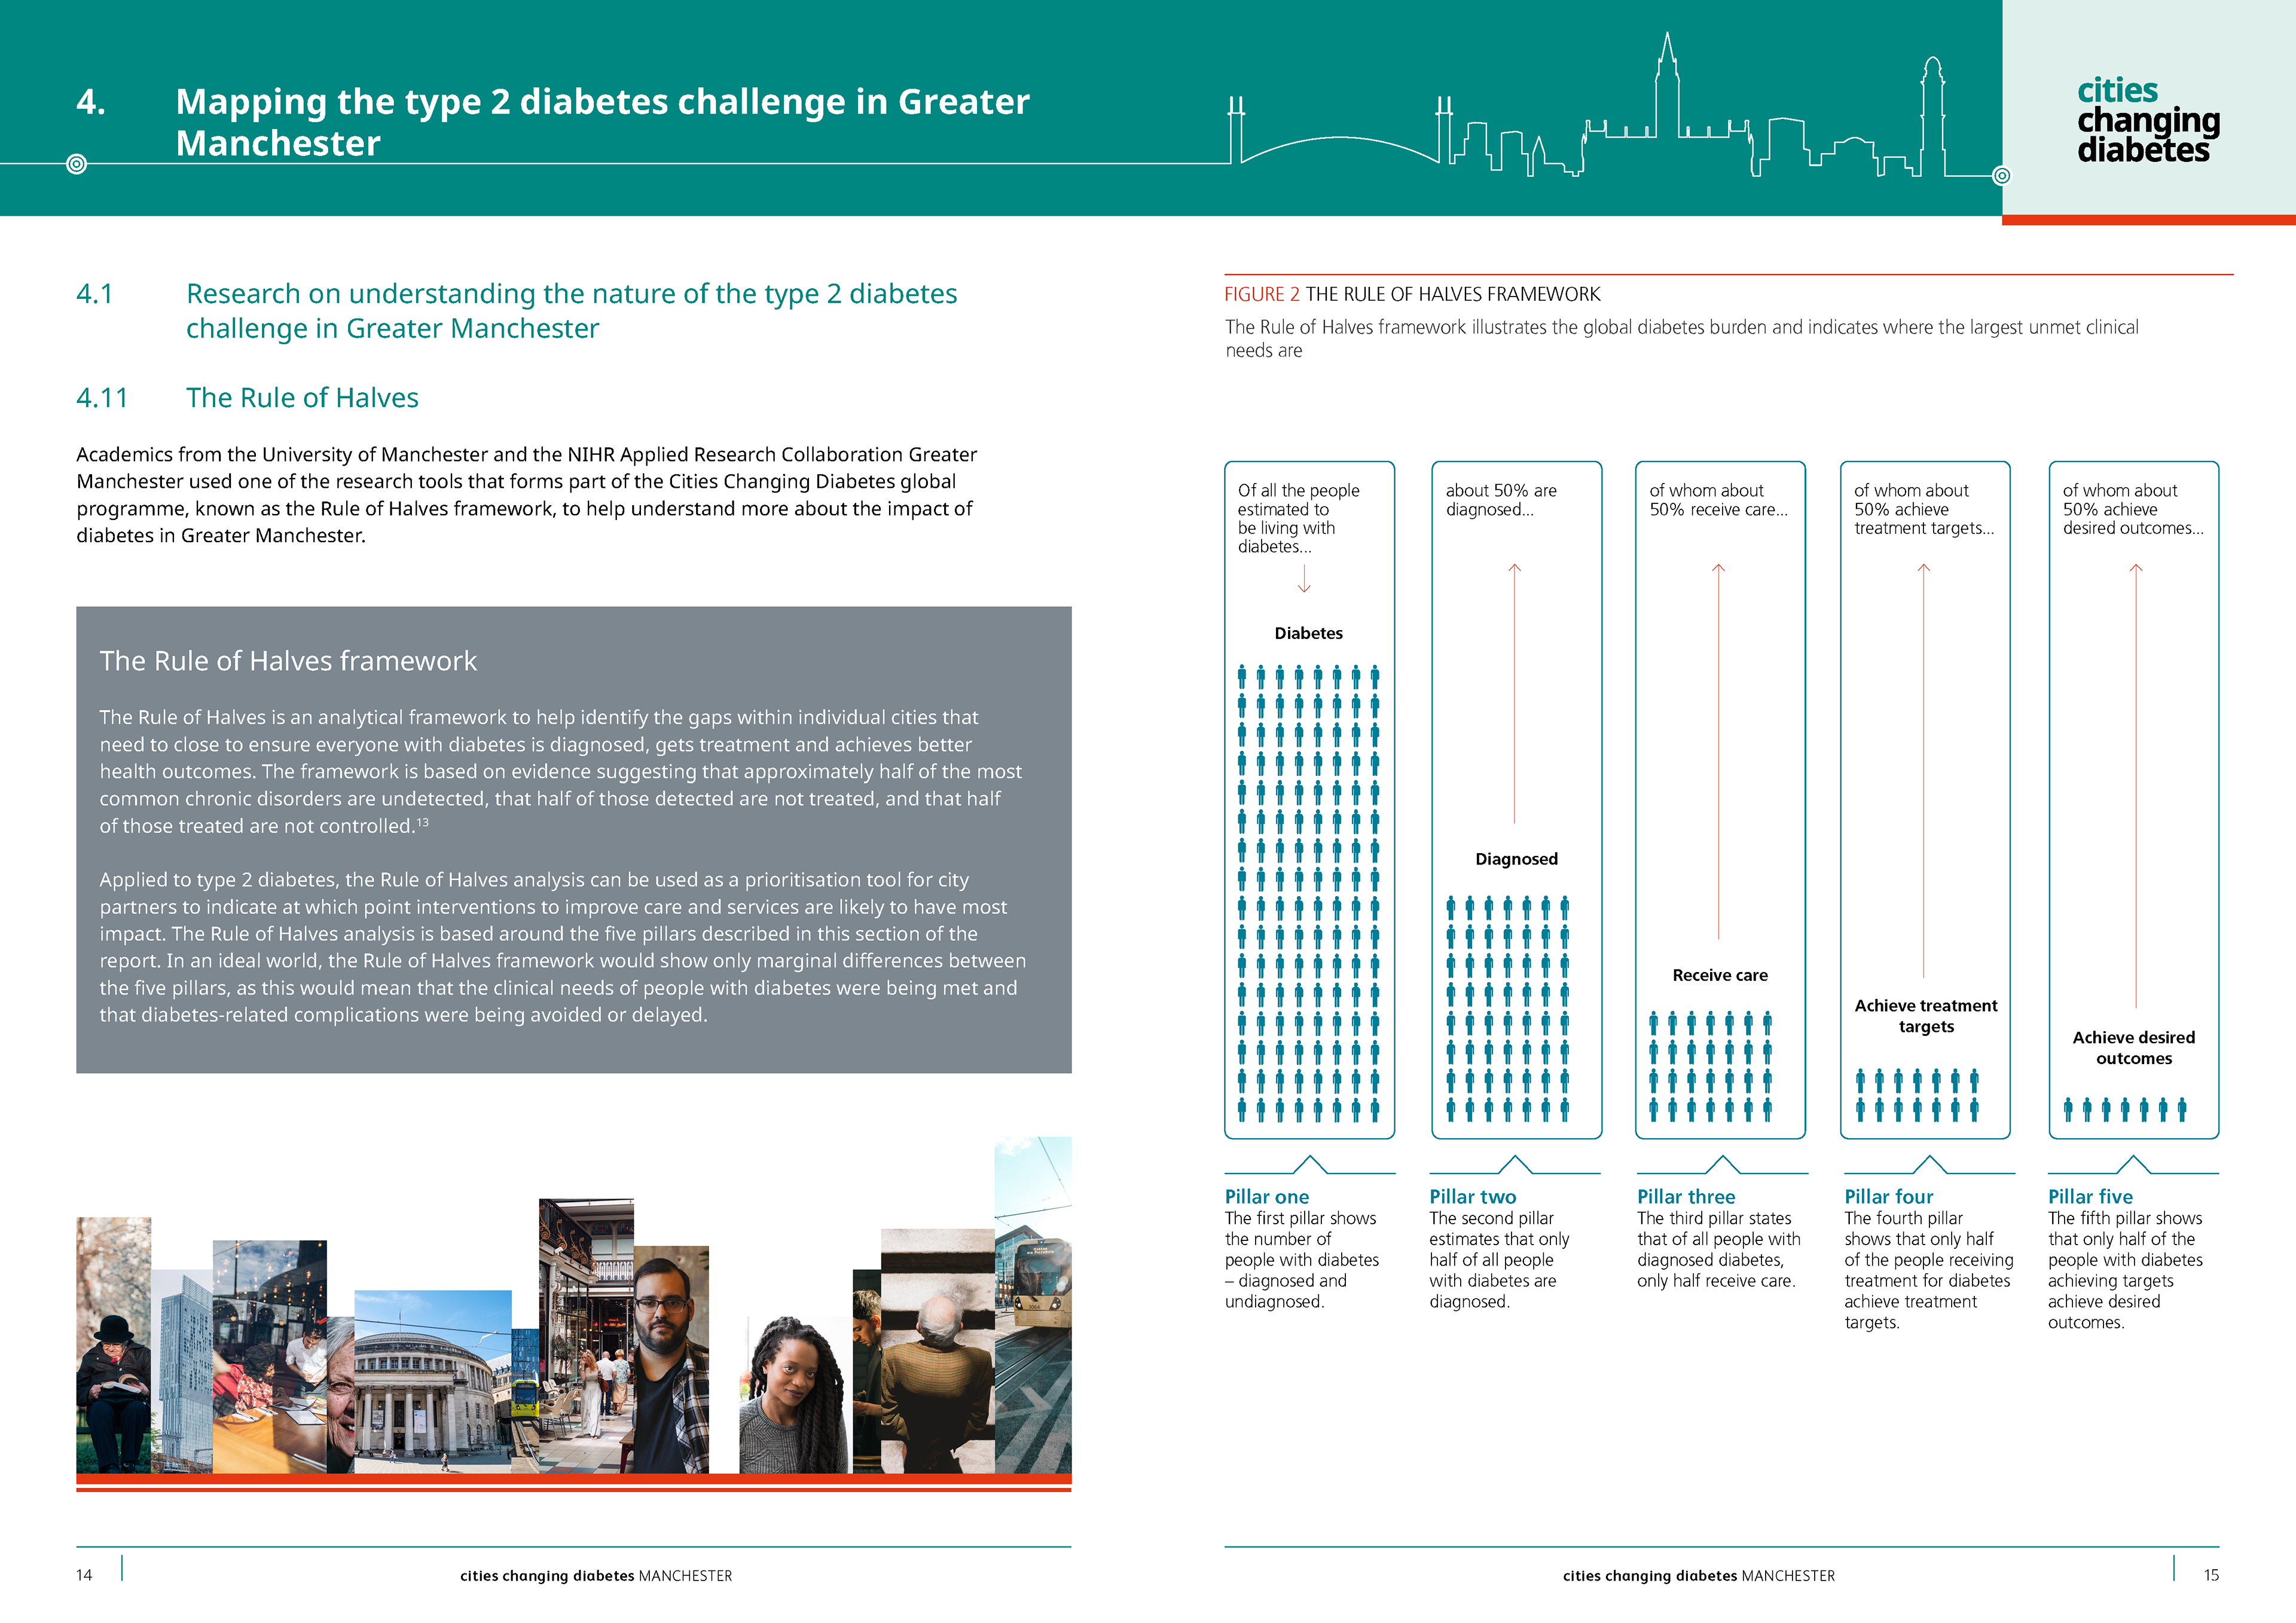Click the people icons under Achieve treatment targets
This screenshot has width=2296, height=1623.
pyautogui.click(x=1917, y=1094)
